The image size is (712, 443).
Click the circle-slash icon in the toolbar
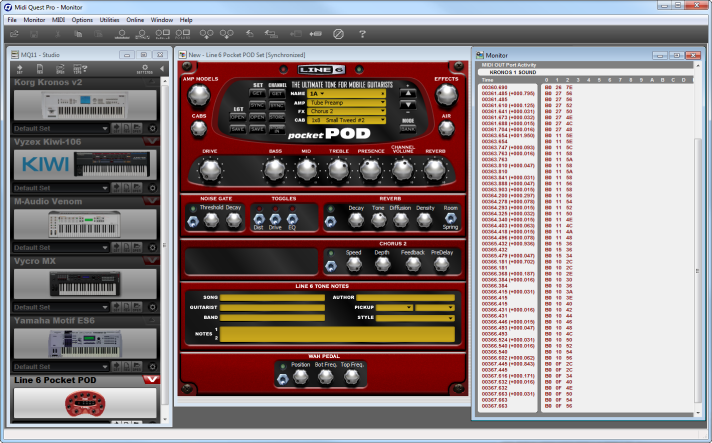tap(339, 34)
